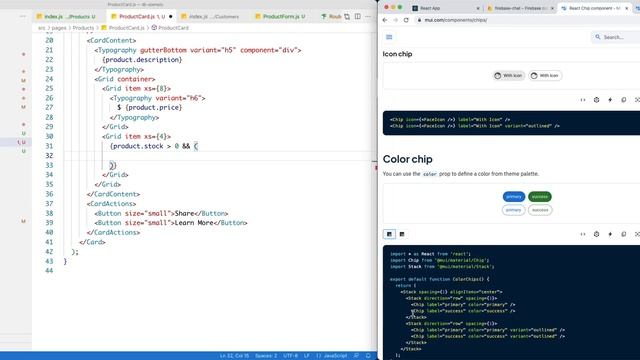Screen dimensions: 640x360
Task: Click the filled green 'success' chip
Action: (x=540, y=197)
